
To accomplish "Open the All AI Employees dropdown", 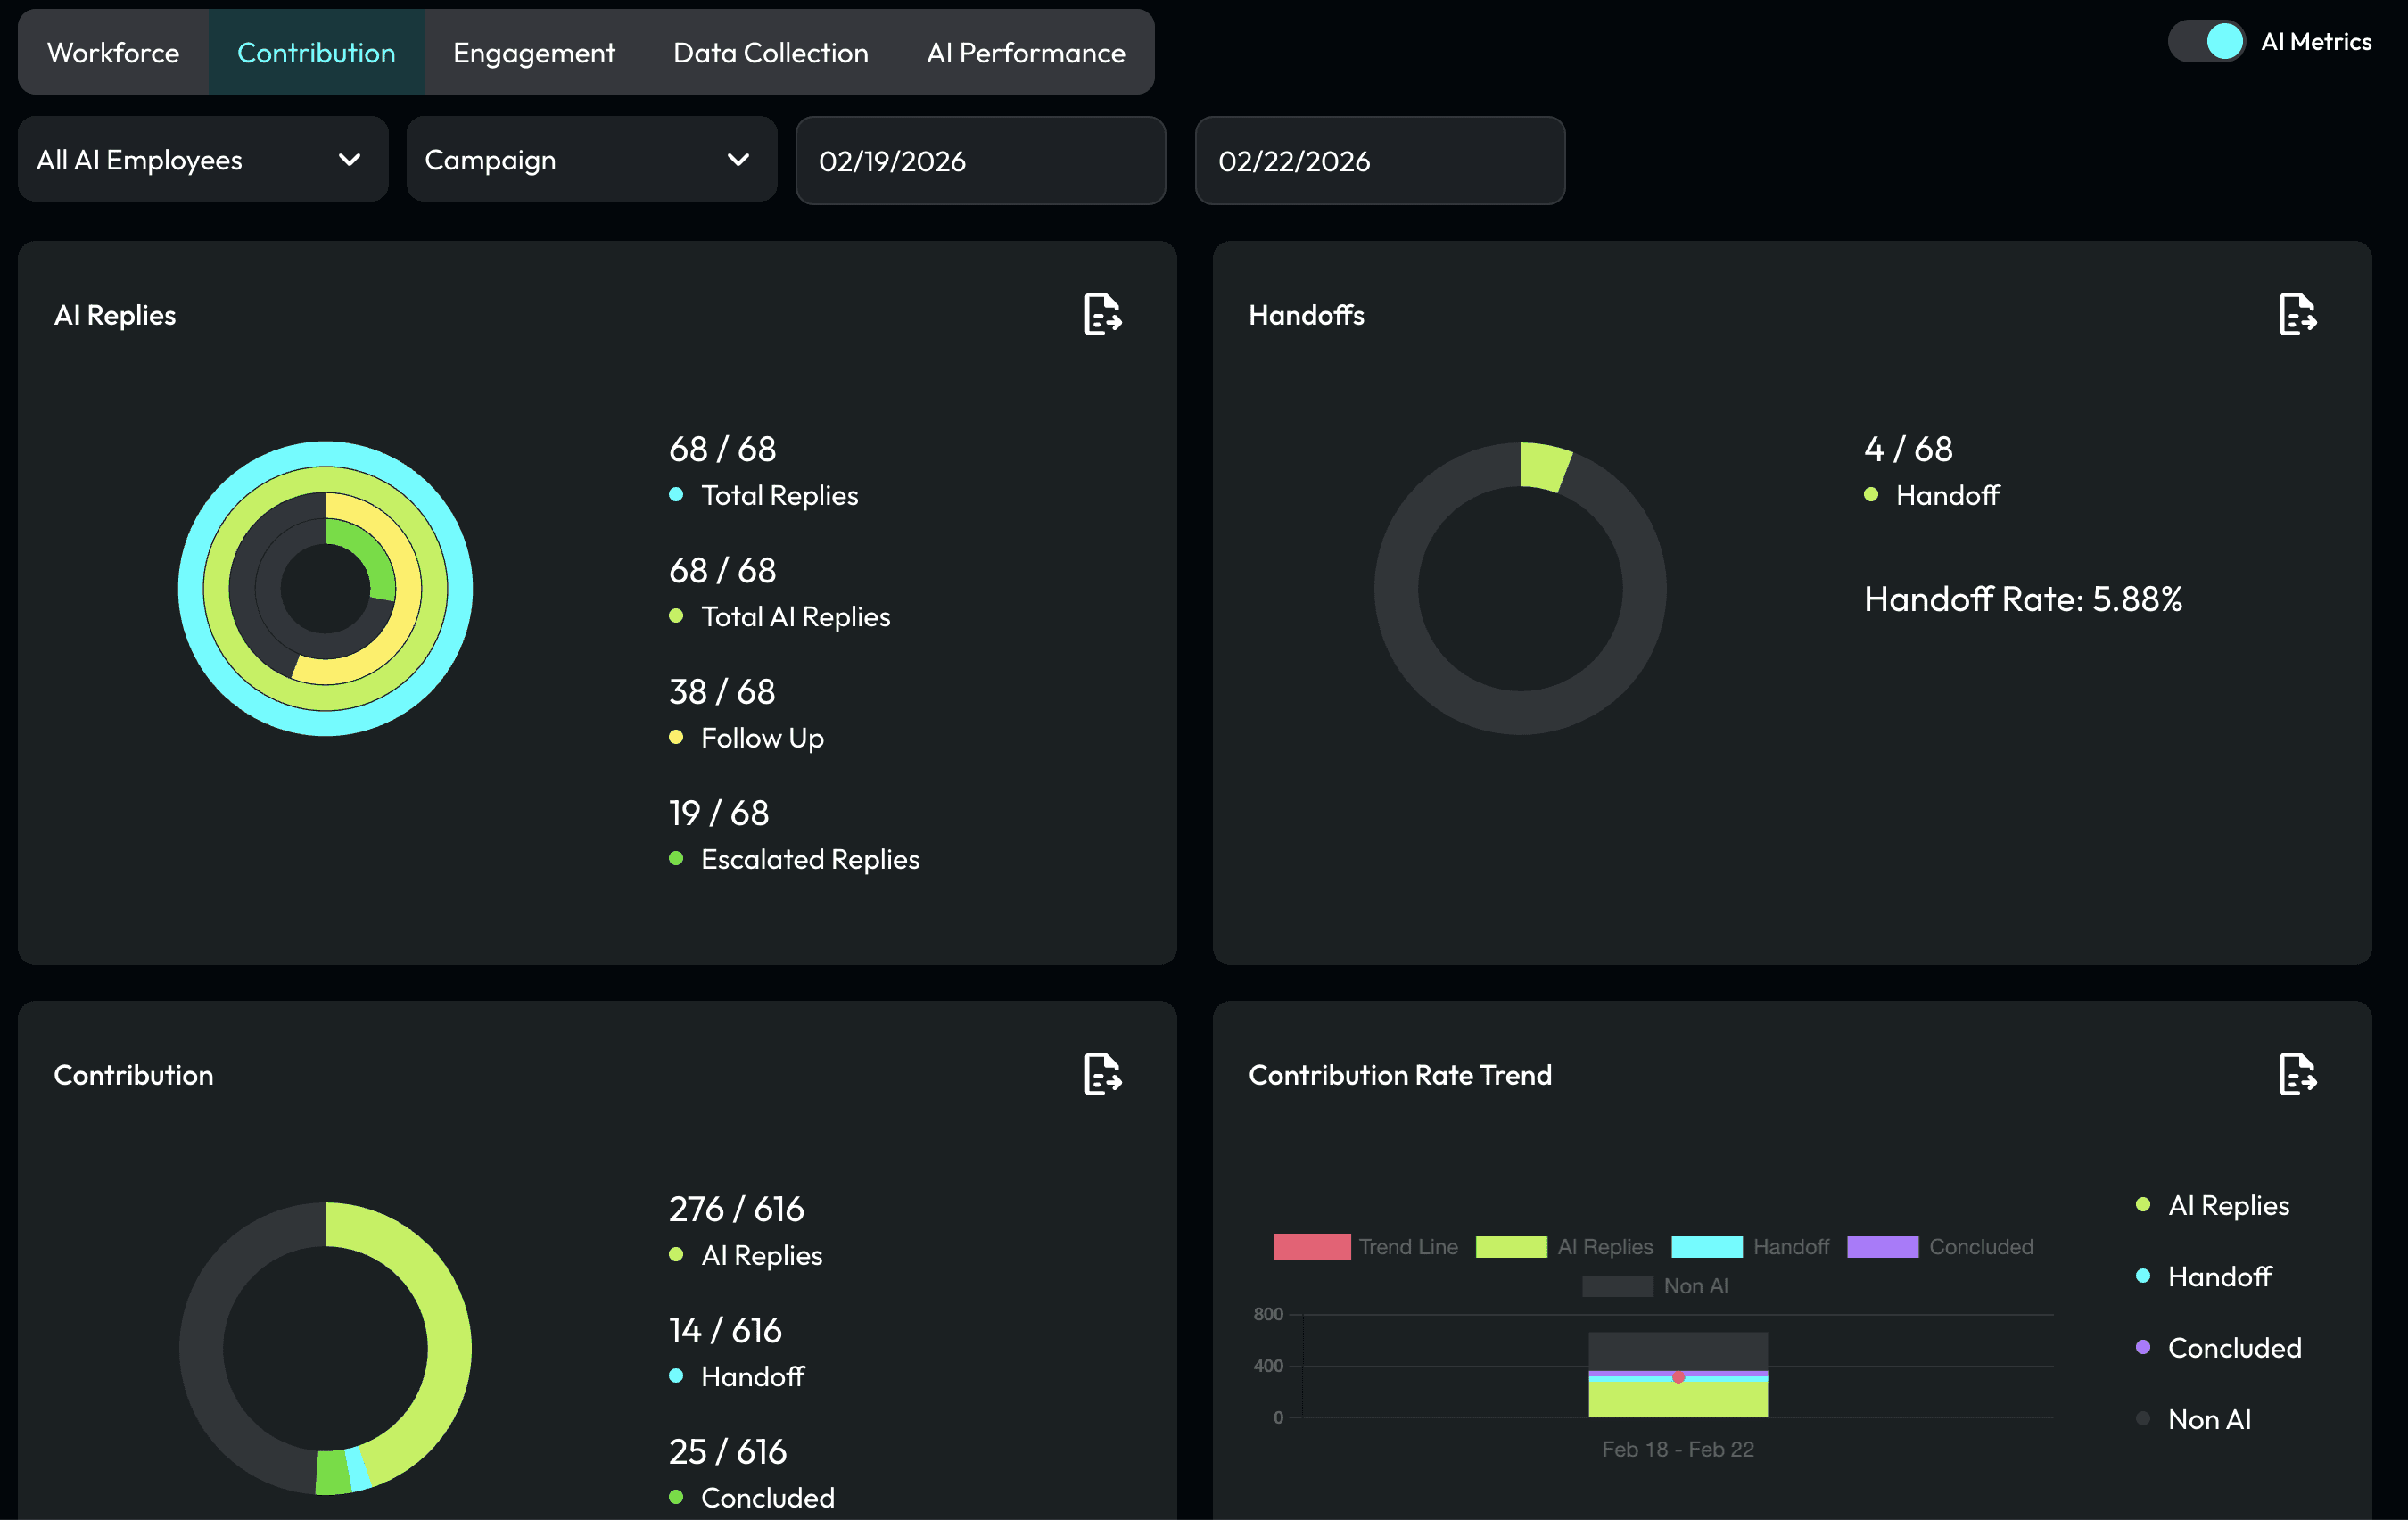I will click(x=202, y=160).
